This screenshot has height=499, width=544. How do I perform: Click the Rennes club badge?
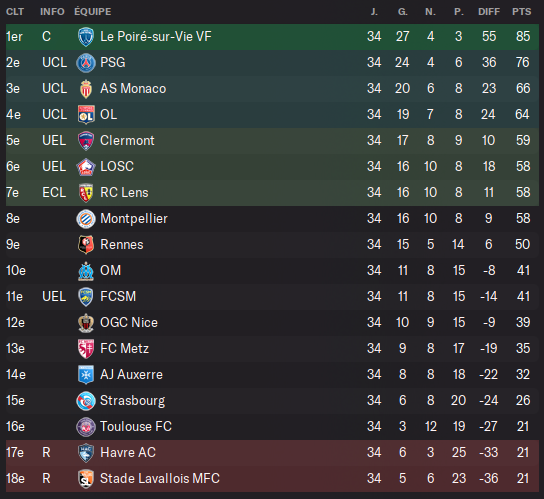86,245
